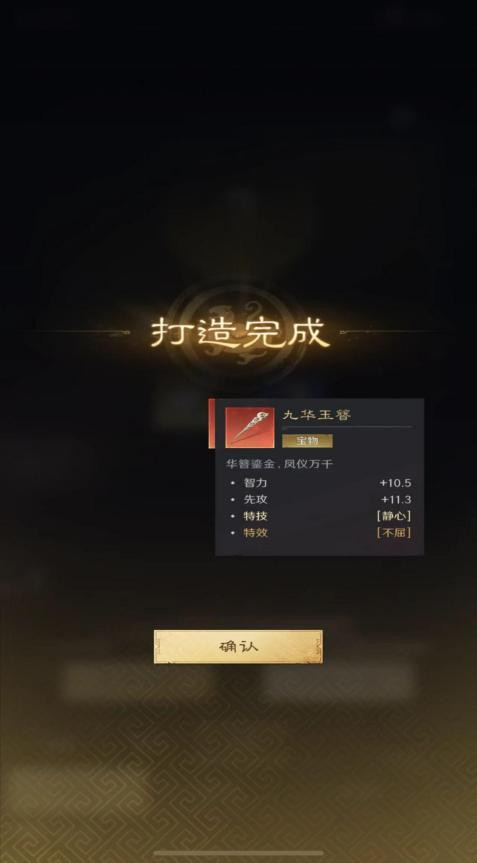
Task: Click the +11.3 initiative value
Action: [x=396, y=500]
